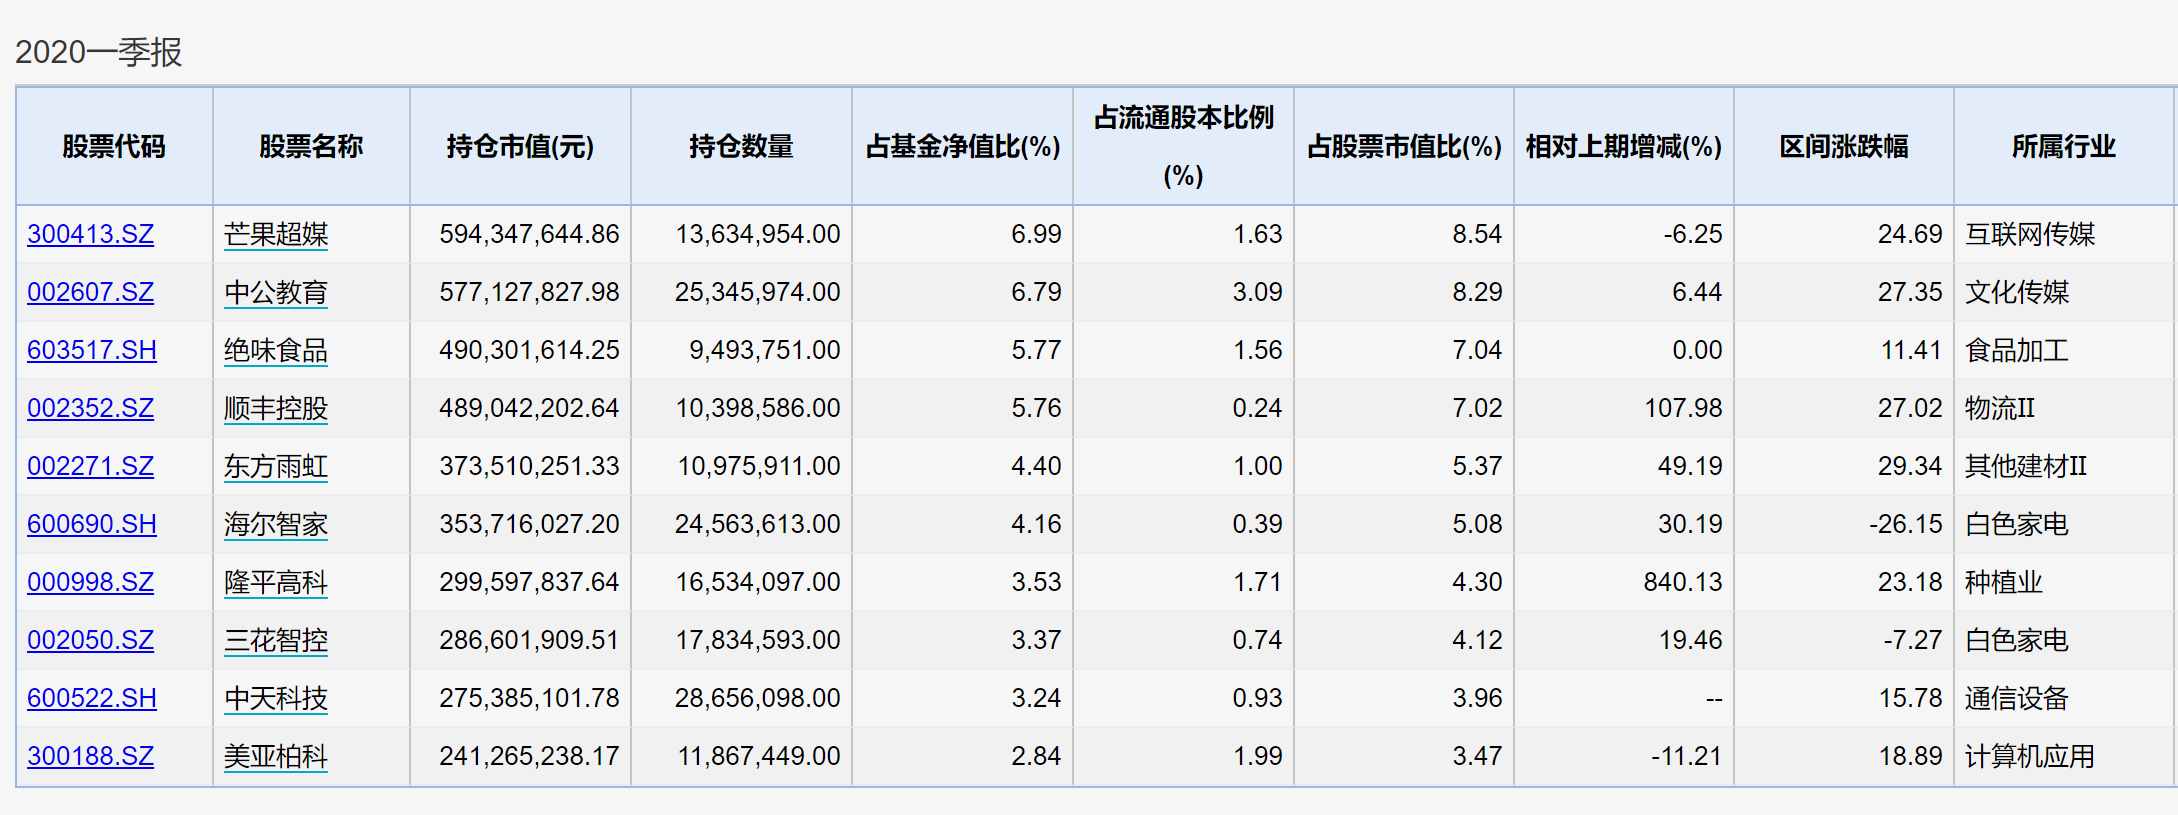The height and width of the screenshot is (815, 2178).
Task: Open the 东方雨虹 stock link
Action: pyautogui.click(x=276, y=466)
